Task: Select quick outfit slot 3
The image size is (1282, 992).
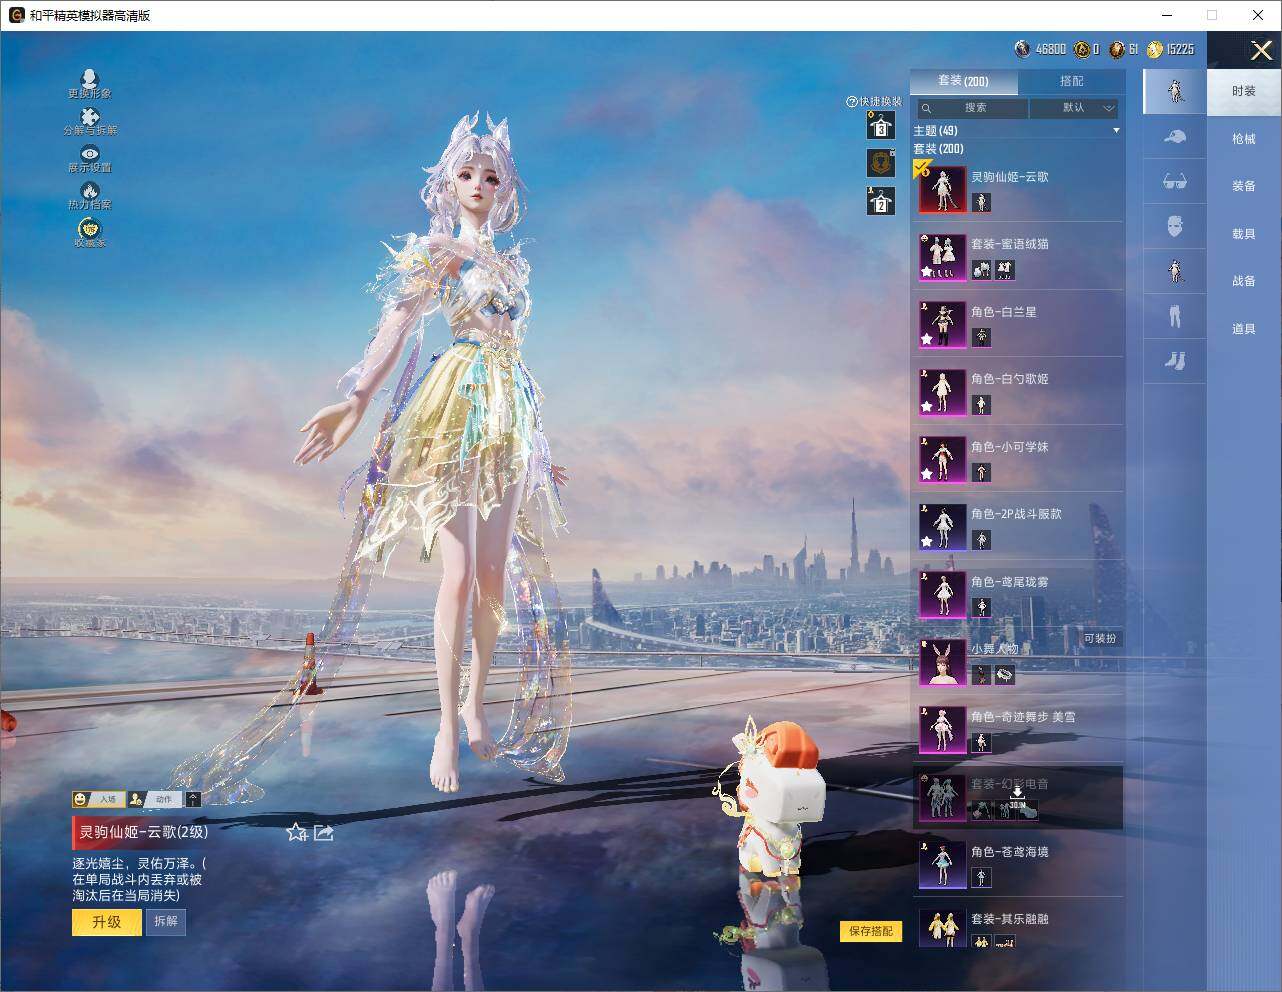Action: [880, 125]
